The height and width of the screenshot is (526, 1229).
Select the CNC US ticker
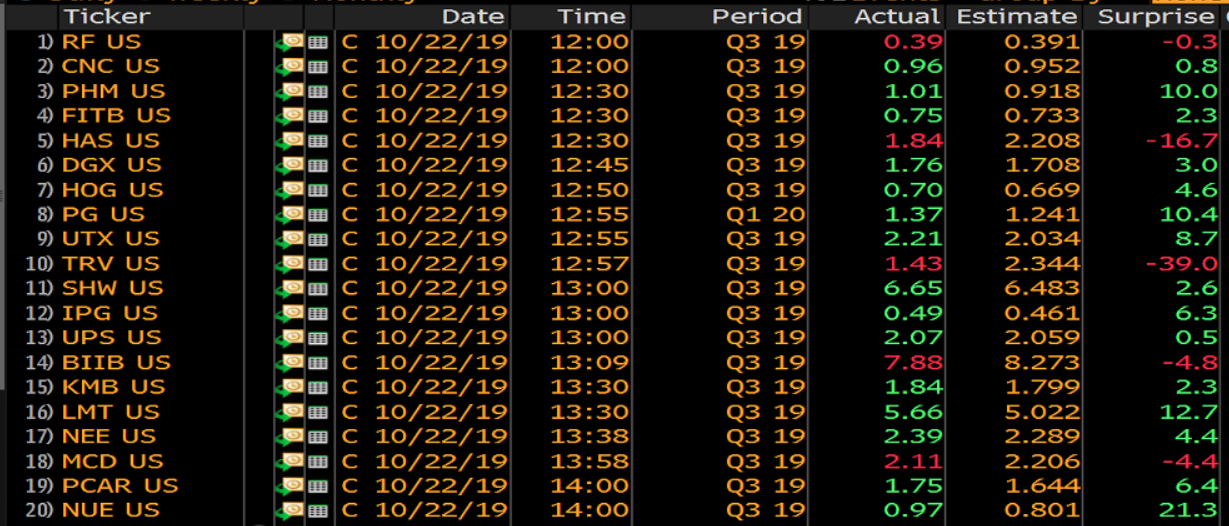pyautogui.click(x=110, y=66)
